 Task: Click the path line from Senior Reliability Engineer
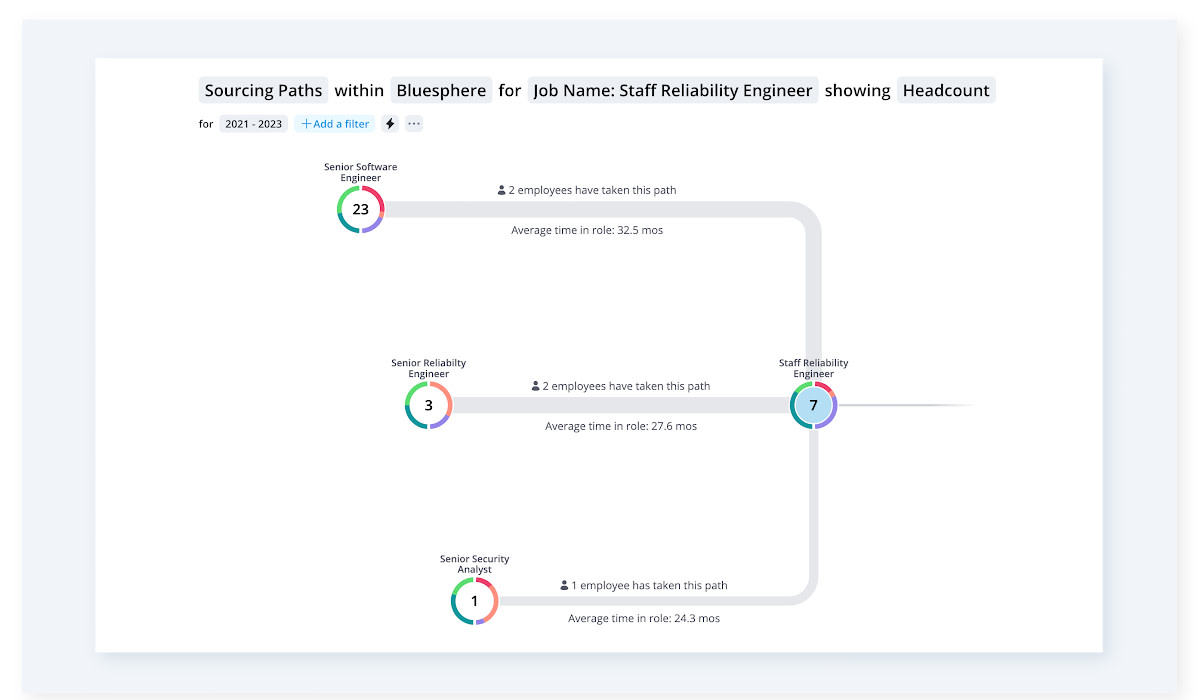click(620, 405)
